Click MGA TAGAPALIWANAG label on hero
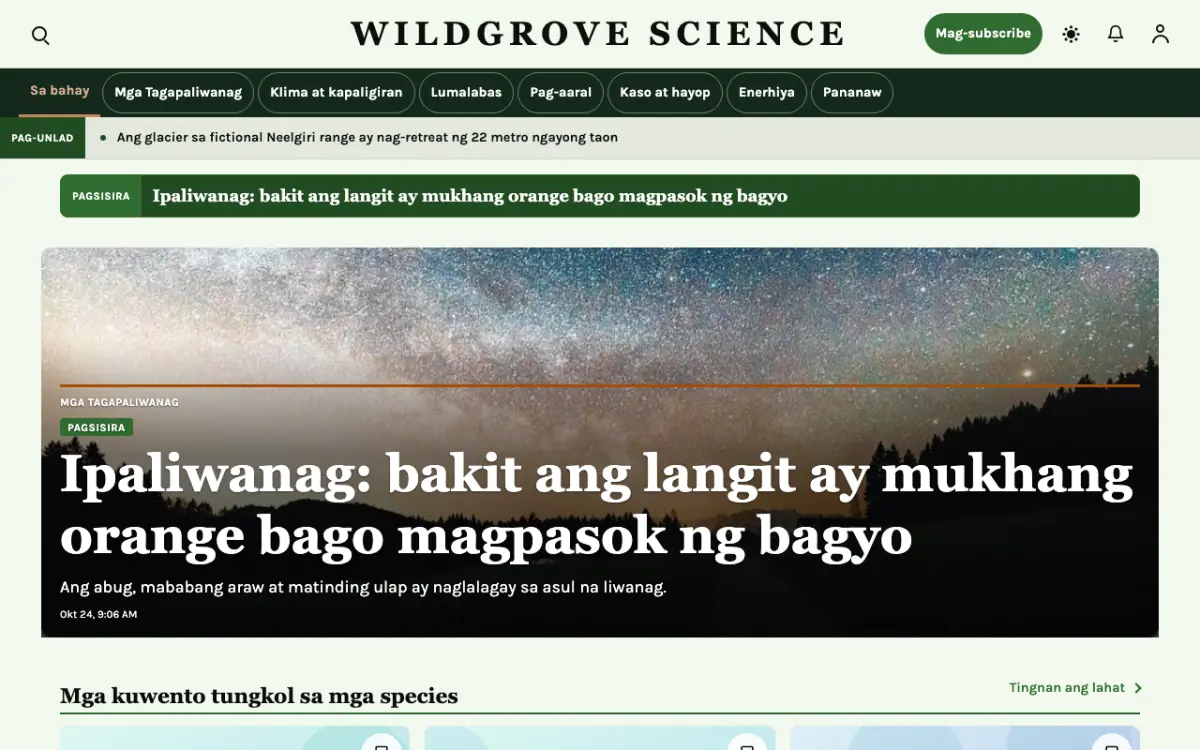1200x750 pixels. coord(119,402)
